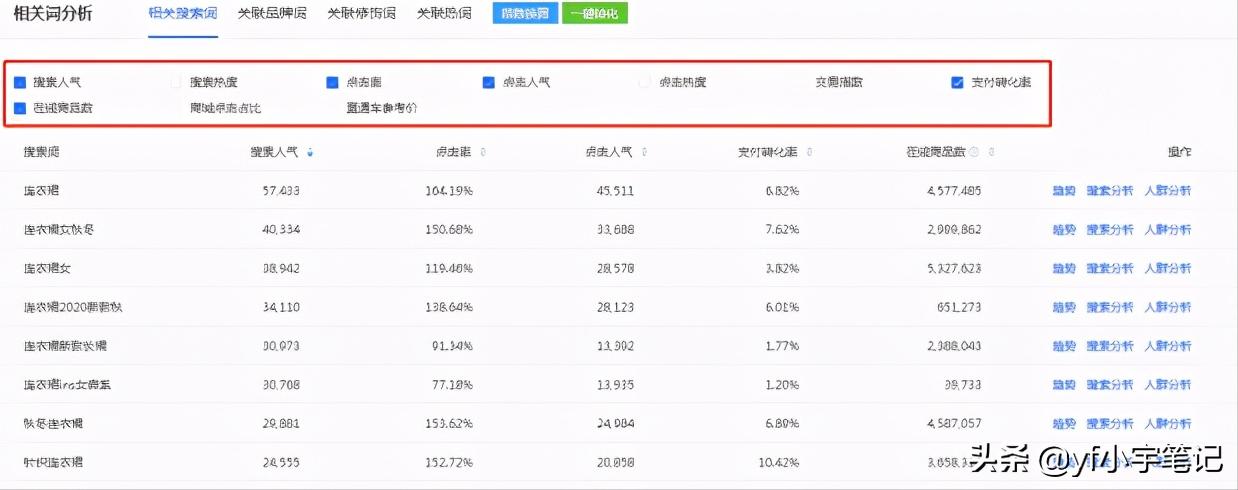Open 搜索分析 link in the 30,708 row
This screenshot has width=1238, height=490.
1110,385
